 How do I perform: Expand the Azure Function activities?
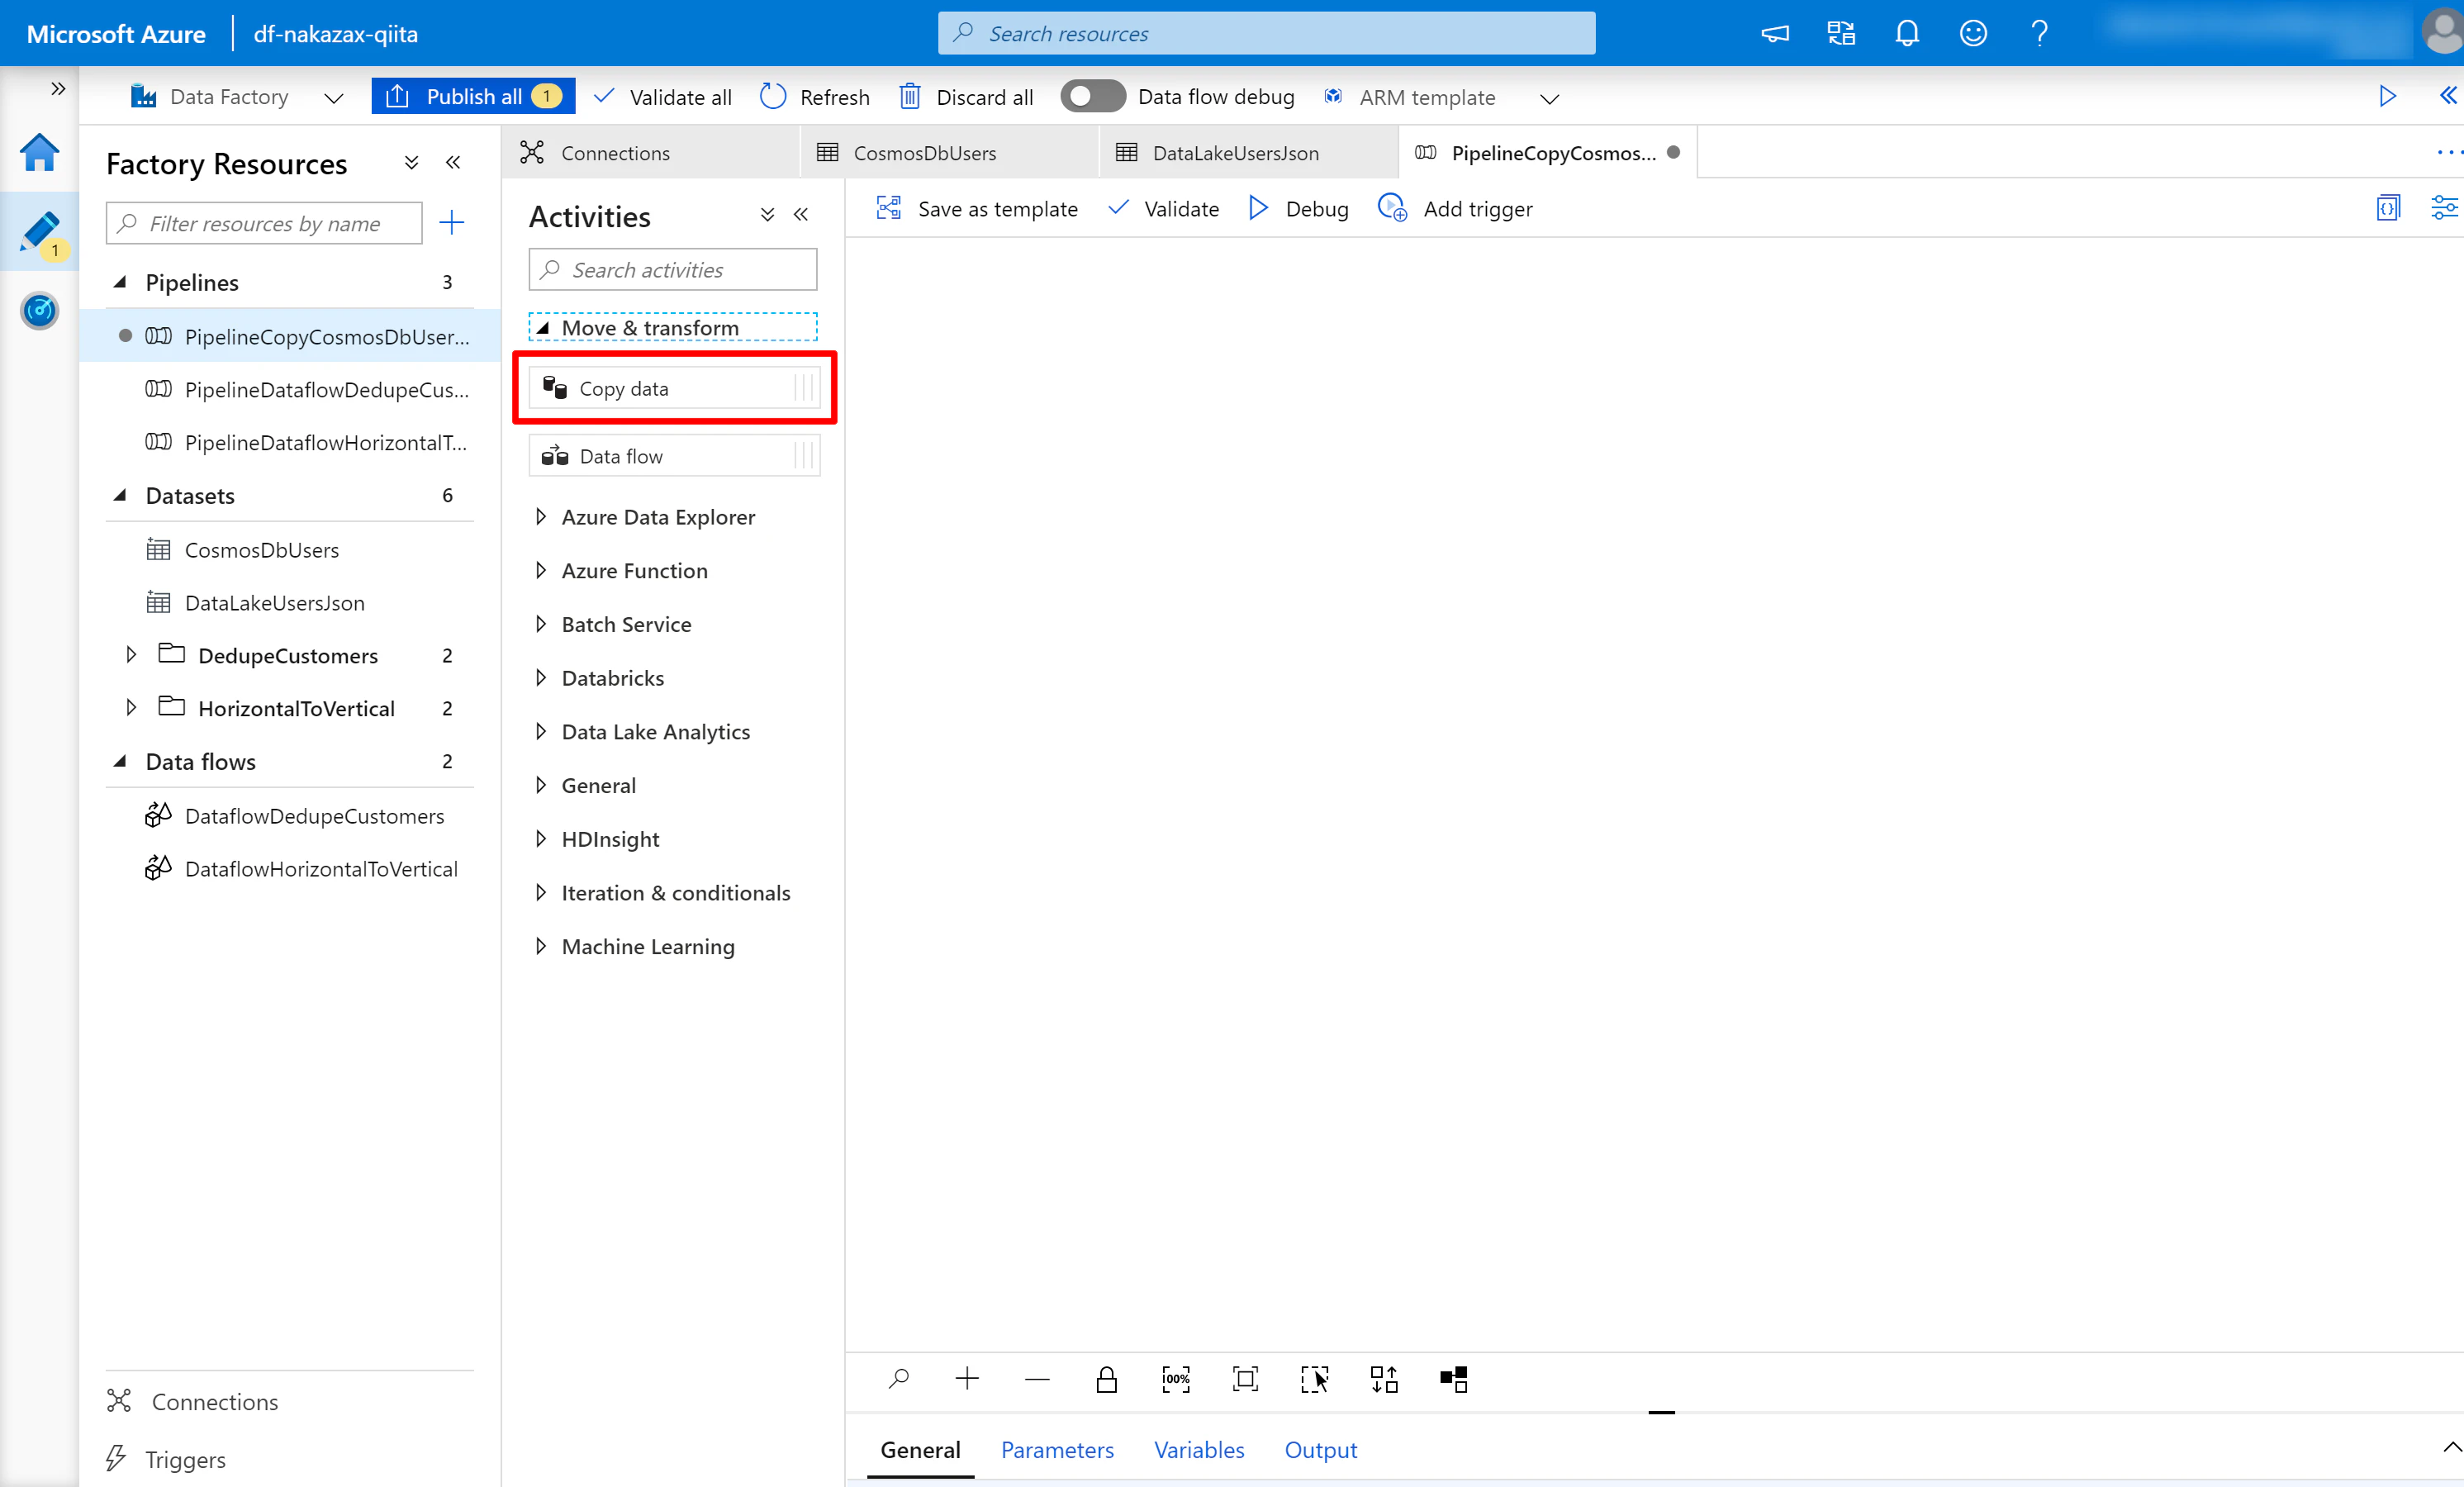(541, 571)
